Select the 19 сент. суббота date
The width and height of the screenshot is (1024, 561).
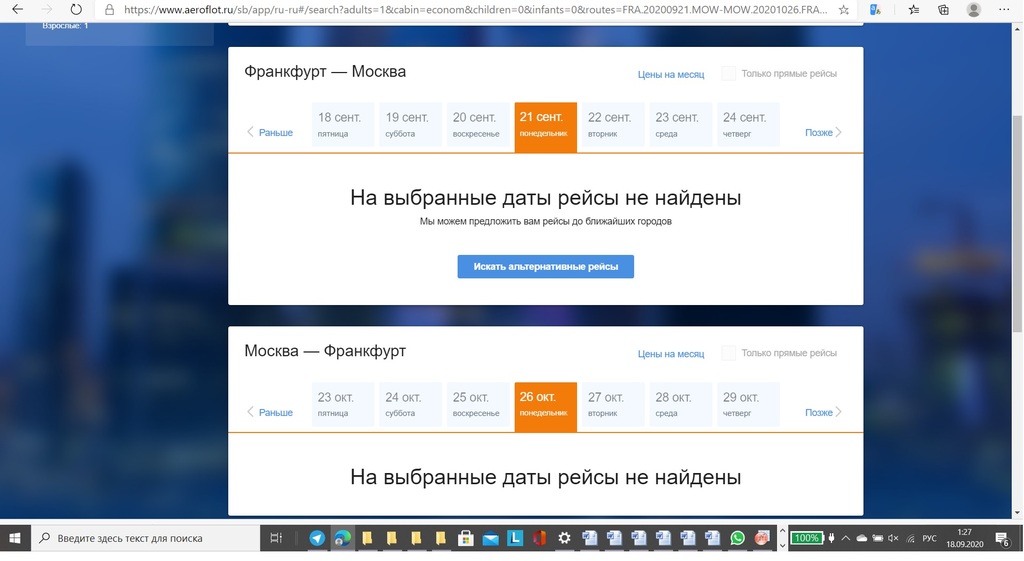tap(409, 125)
